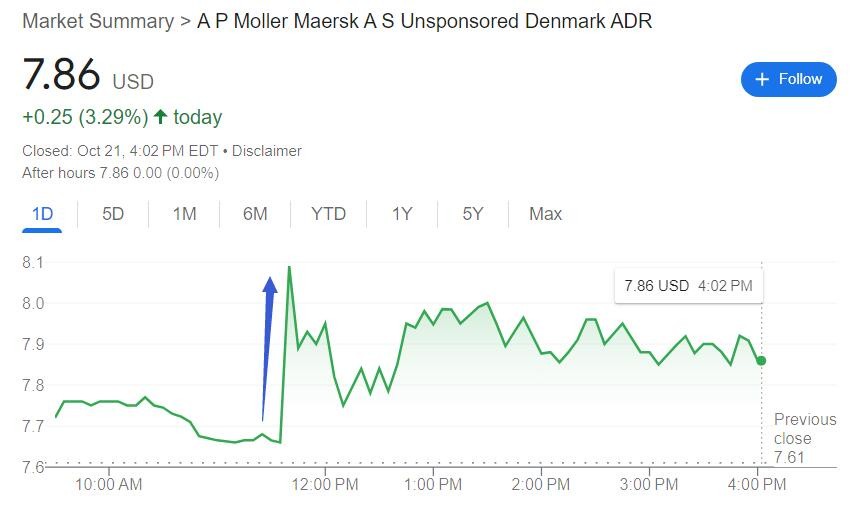Select the 1D range tab

coord(42,214)
